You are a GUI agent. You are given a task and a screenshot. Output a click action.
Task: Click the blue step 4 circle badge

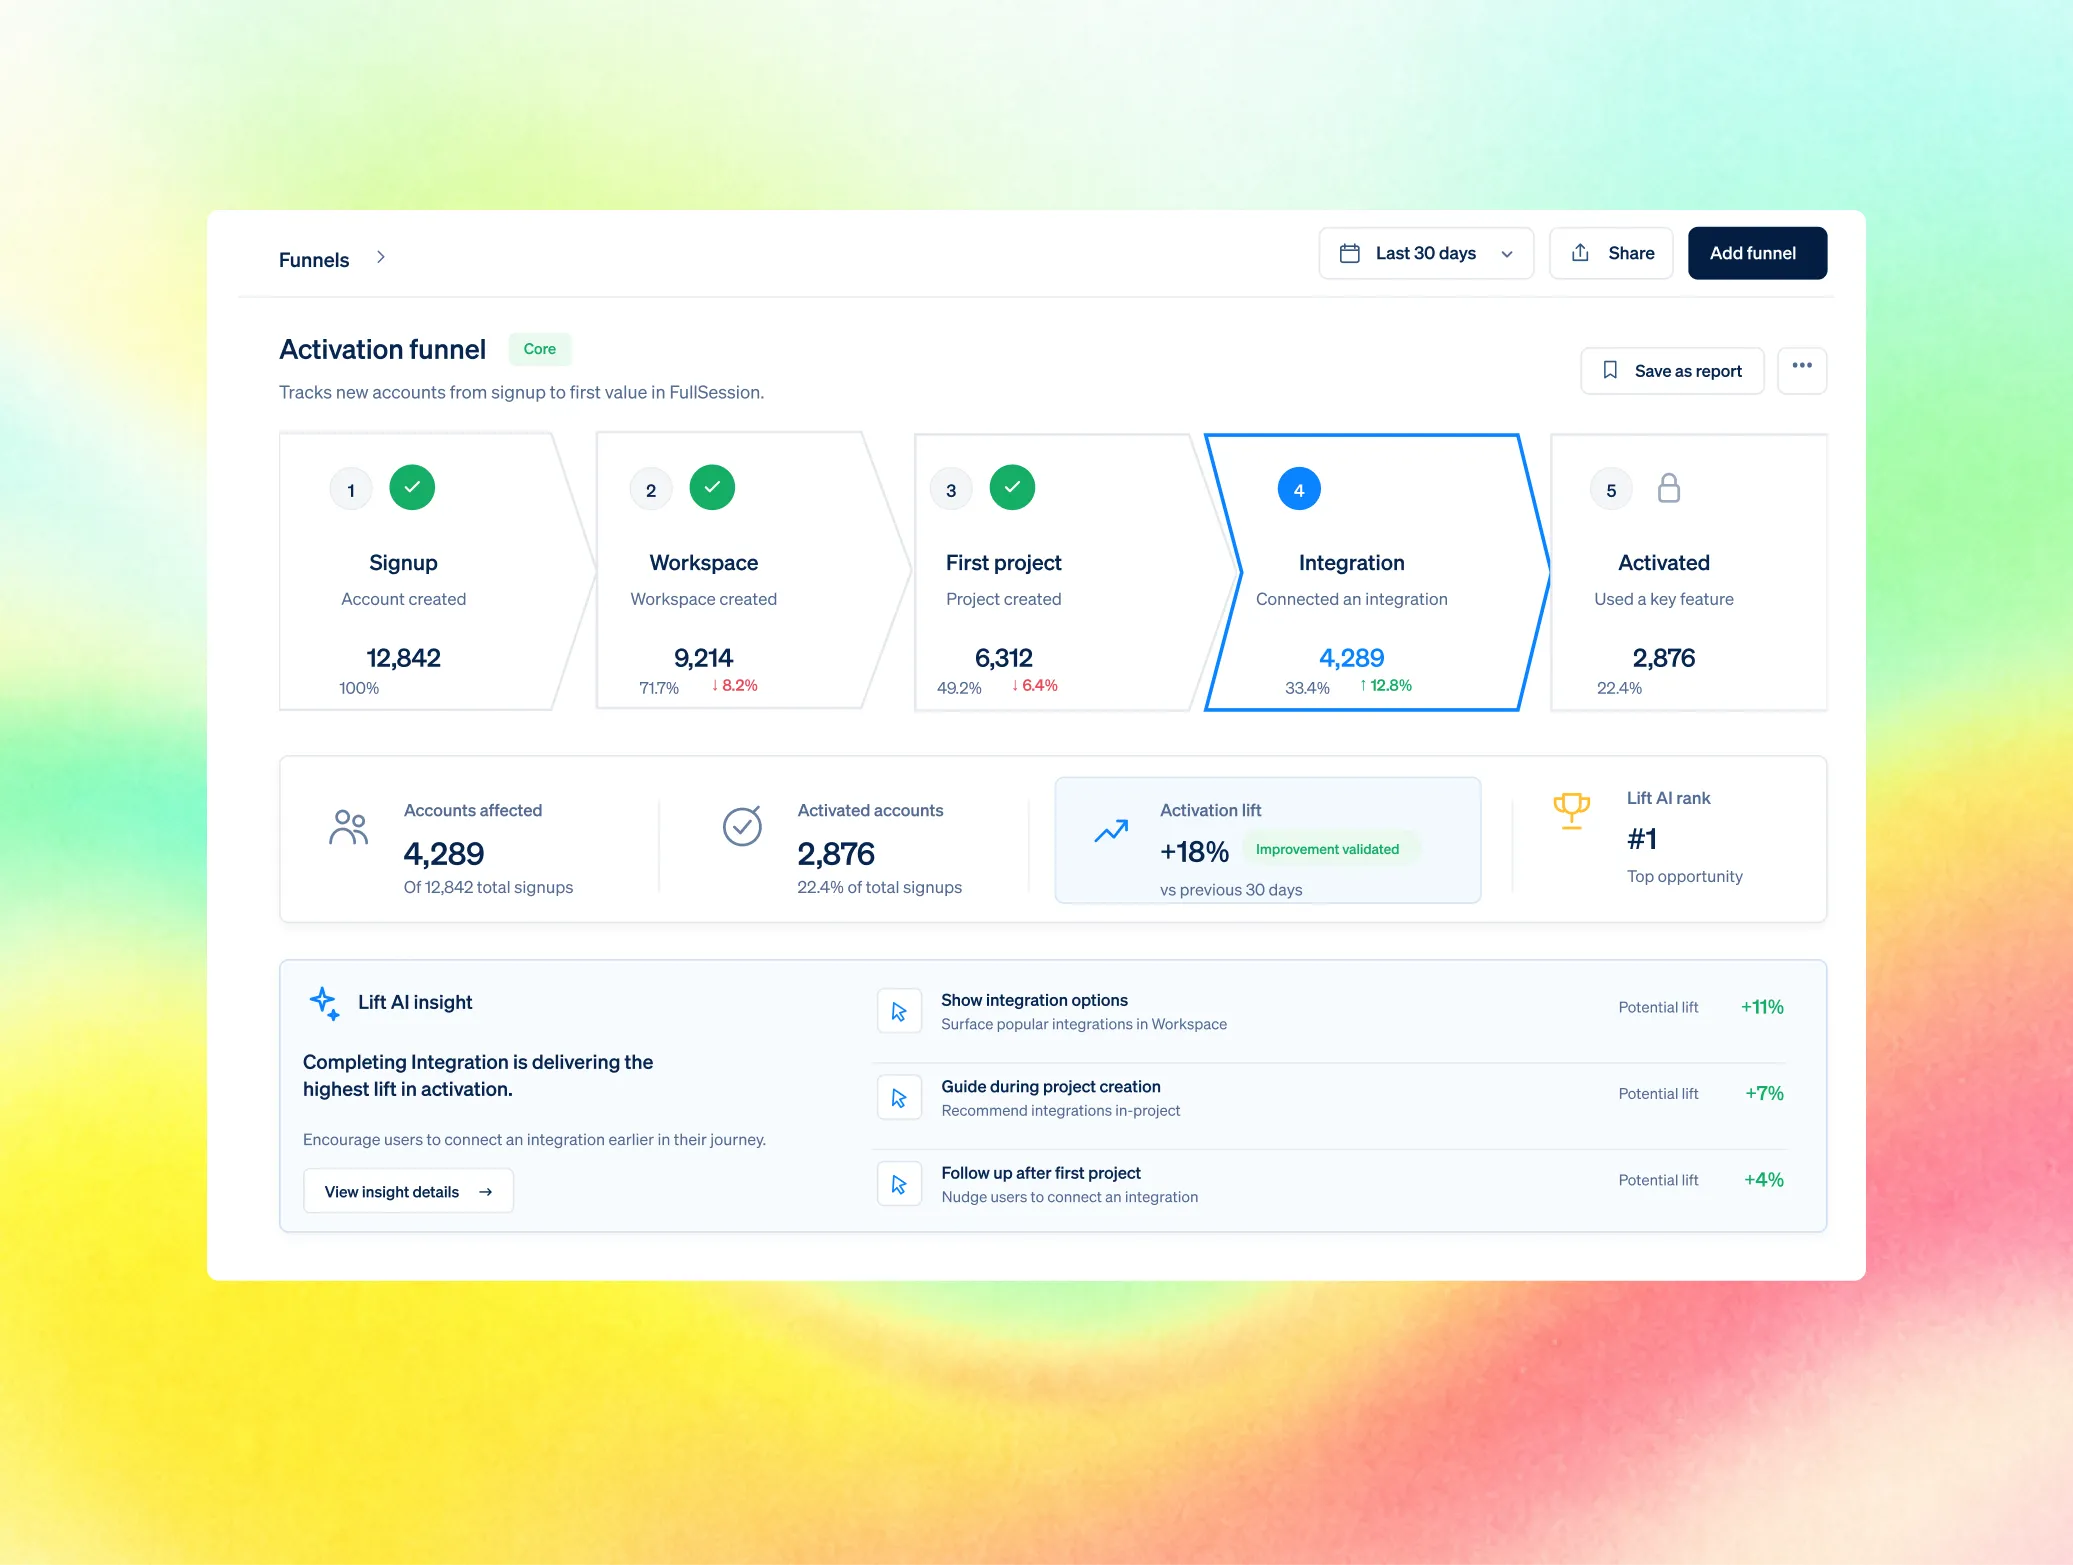click(1299, 489)
